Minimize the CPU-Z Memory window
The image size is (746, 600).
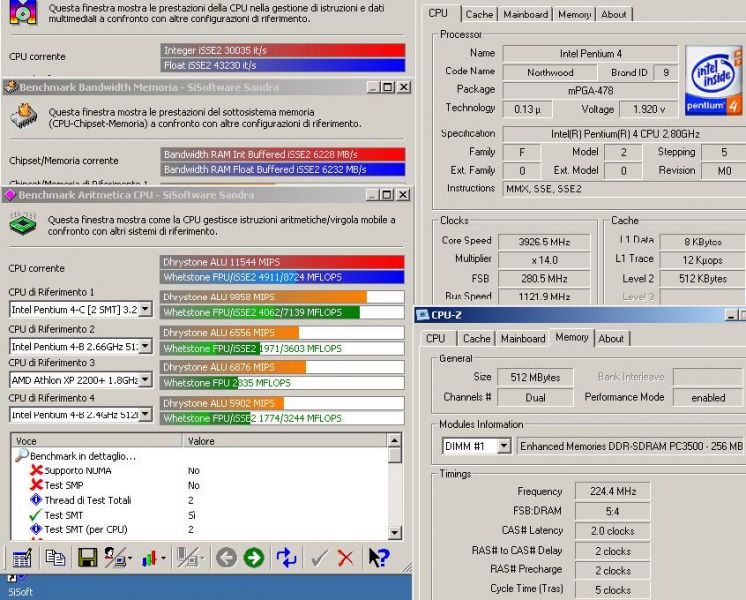[x=731, y=315]
